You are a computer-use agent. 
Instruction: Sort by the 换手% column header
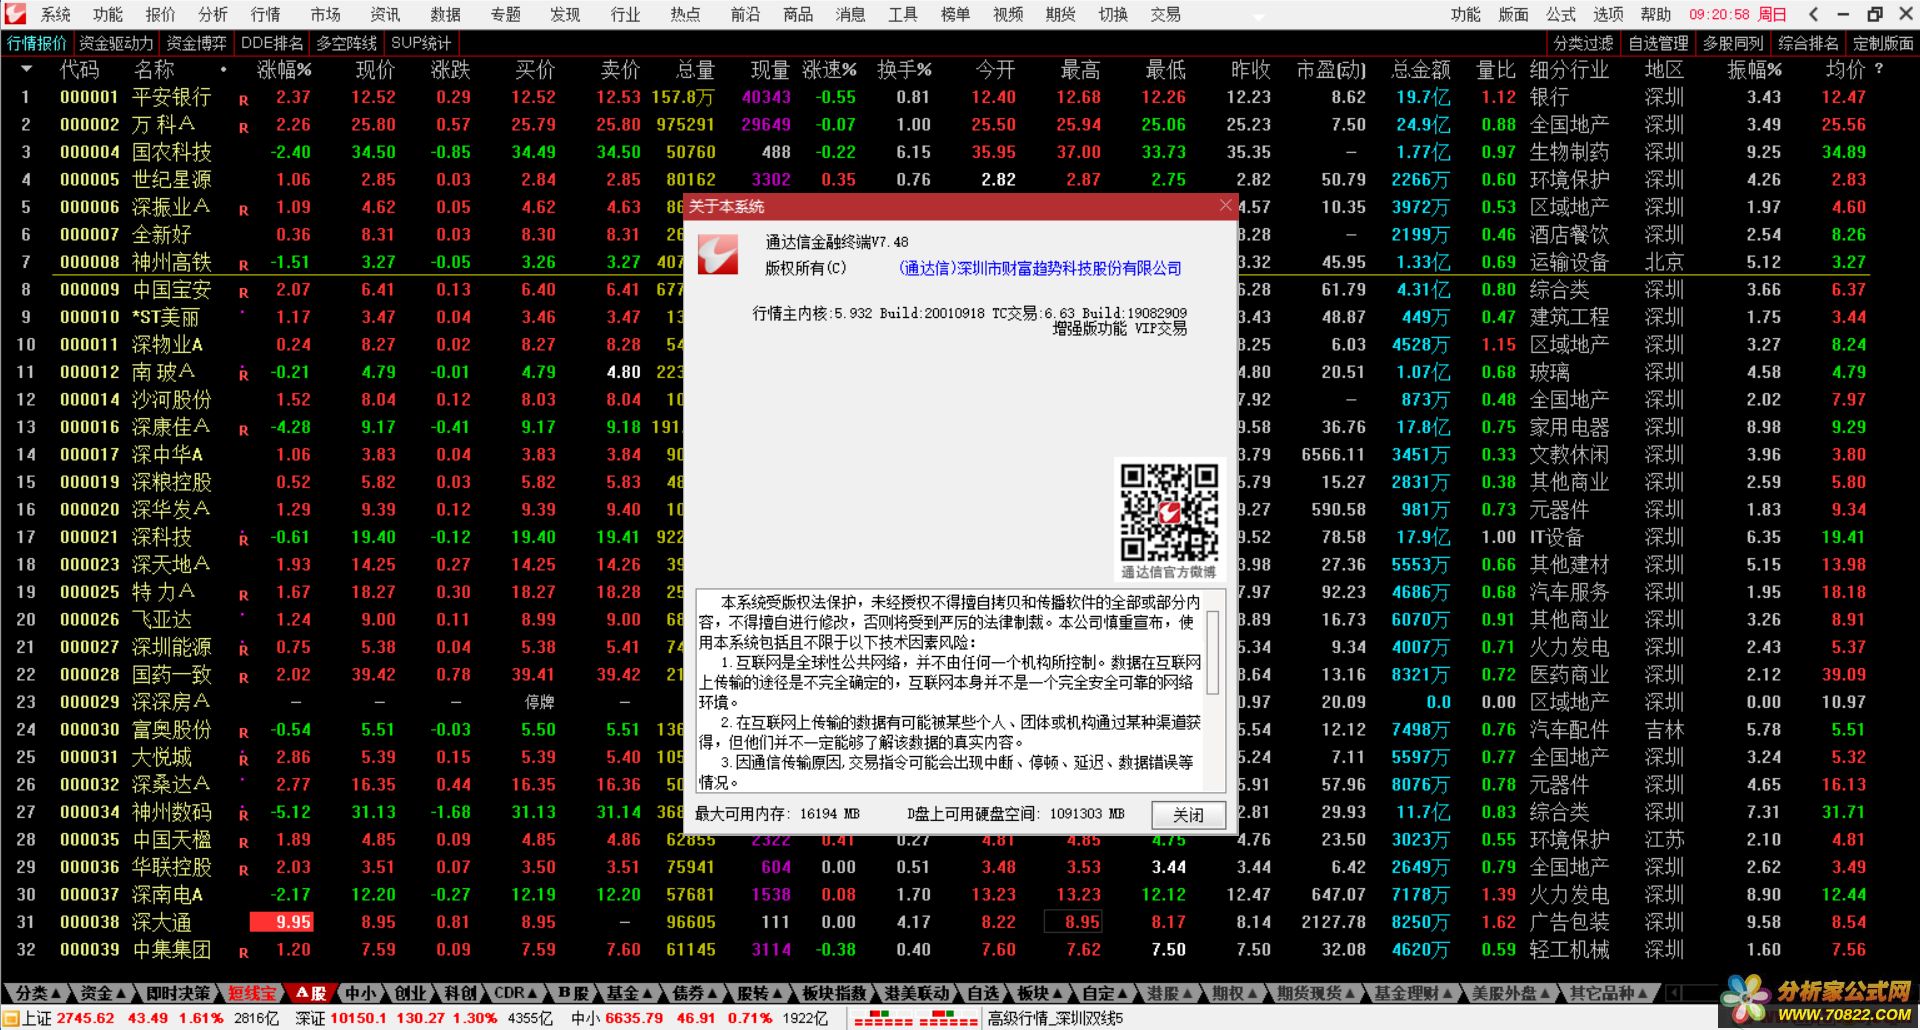click(x=905, y=69)
